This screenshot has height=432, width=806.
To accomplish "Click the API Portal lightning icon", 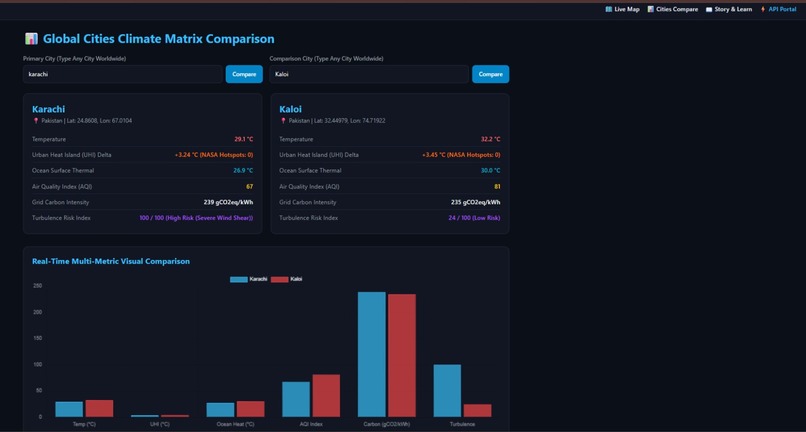I will [x=763, y=9].
